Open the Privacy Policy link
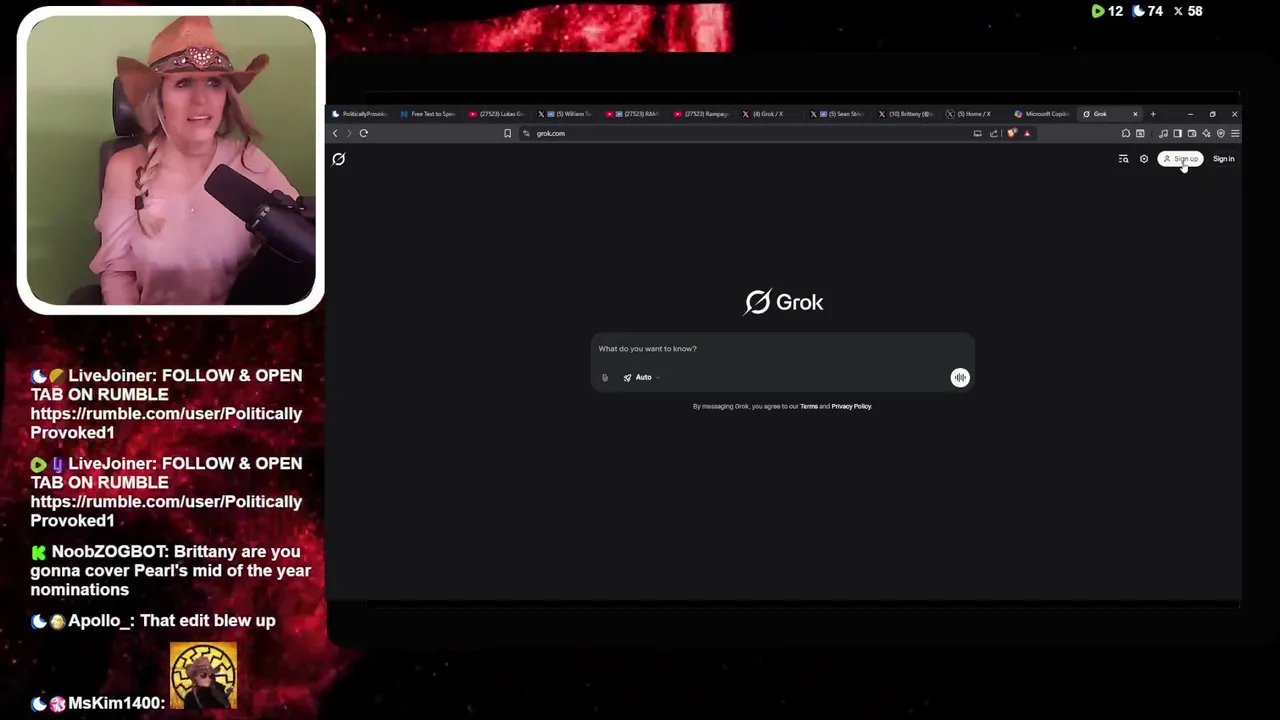This screenshot has height=720, width=1280. pos(851,407)
